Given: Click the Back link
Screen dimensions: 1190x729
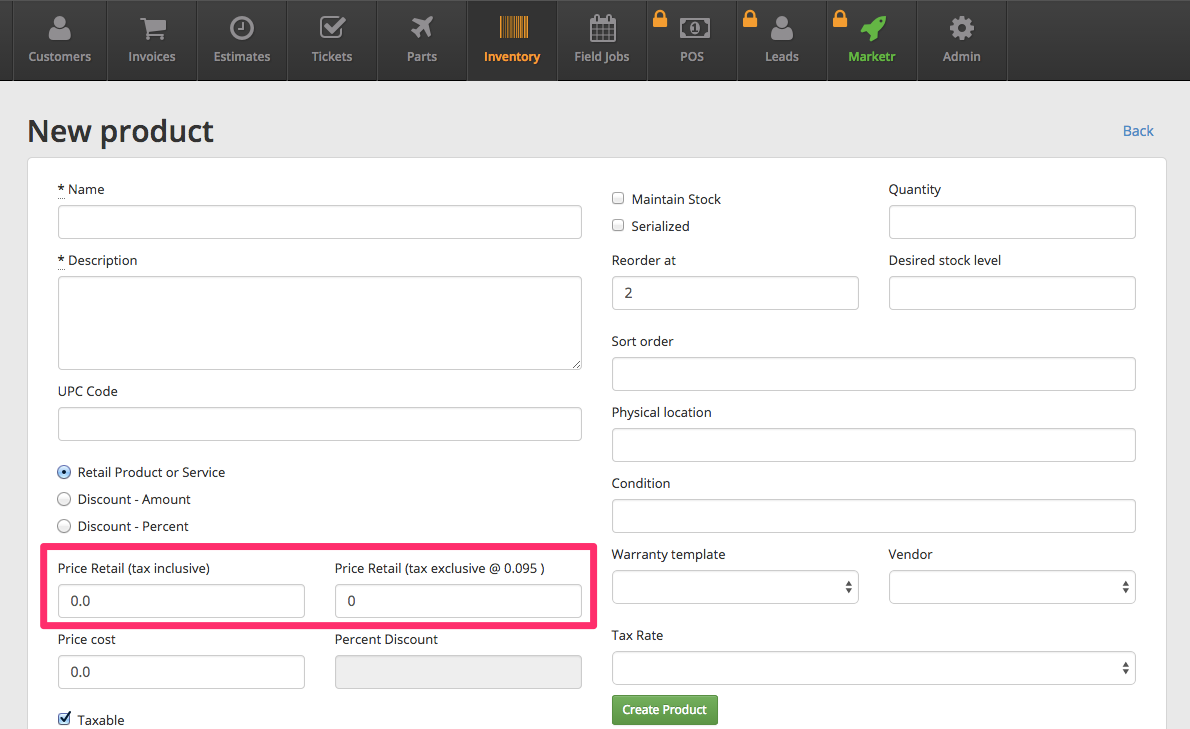Looking at the screenshot, I should pos(1138,131).
